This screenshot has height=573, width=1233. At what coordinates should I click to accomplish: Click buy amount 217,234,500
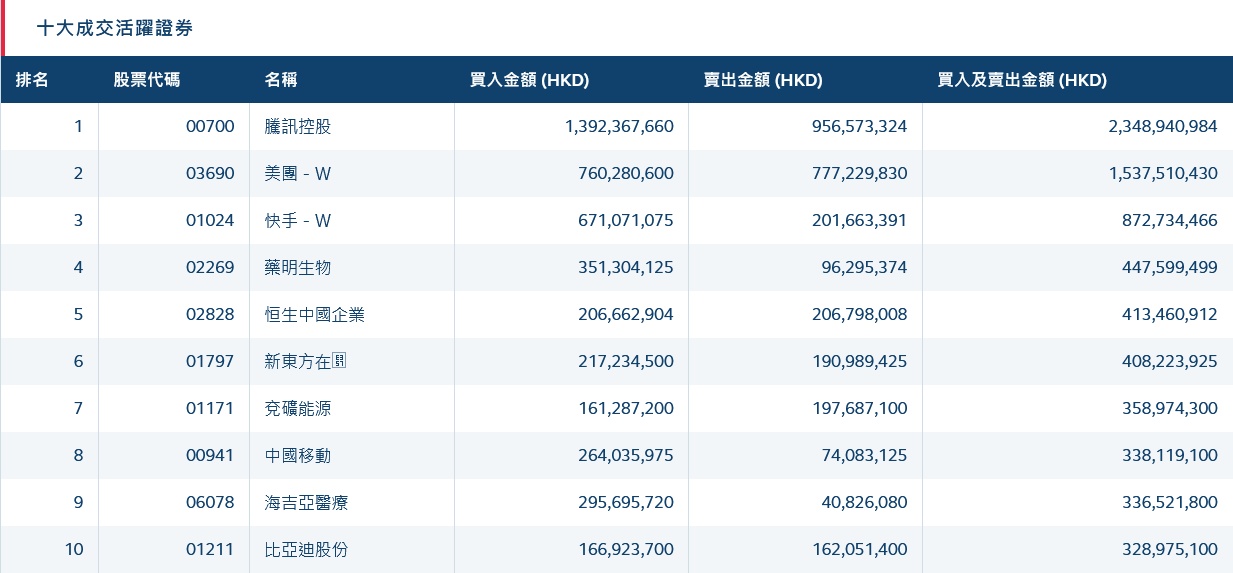[x=626, y=362]
